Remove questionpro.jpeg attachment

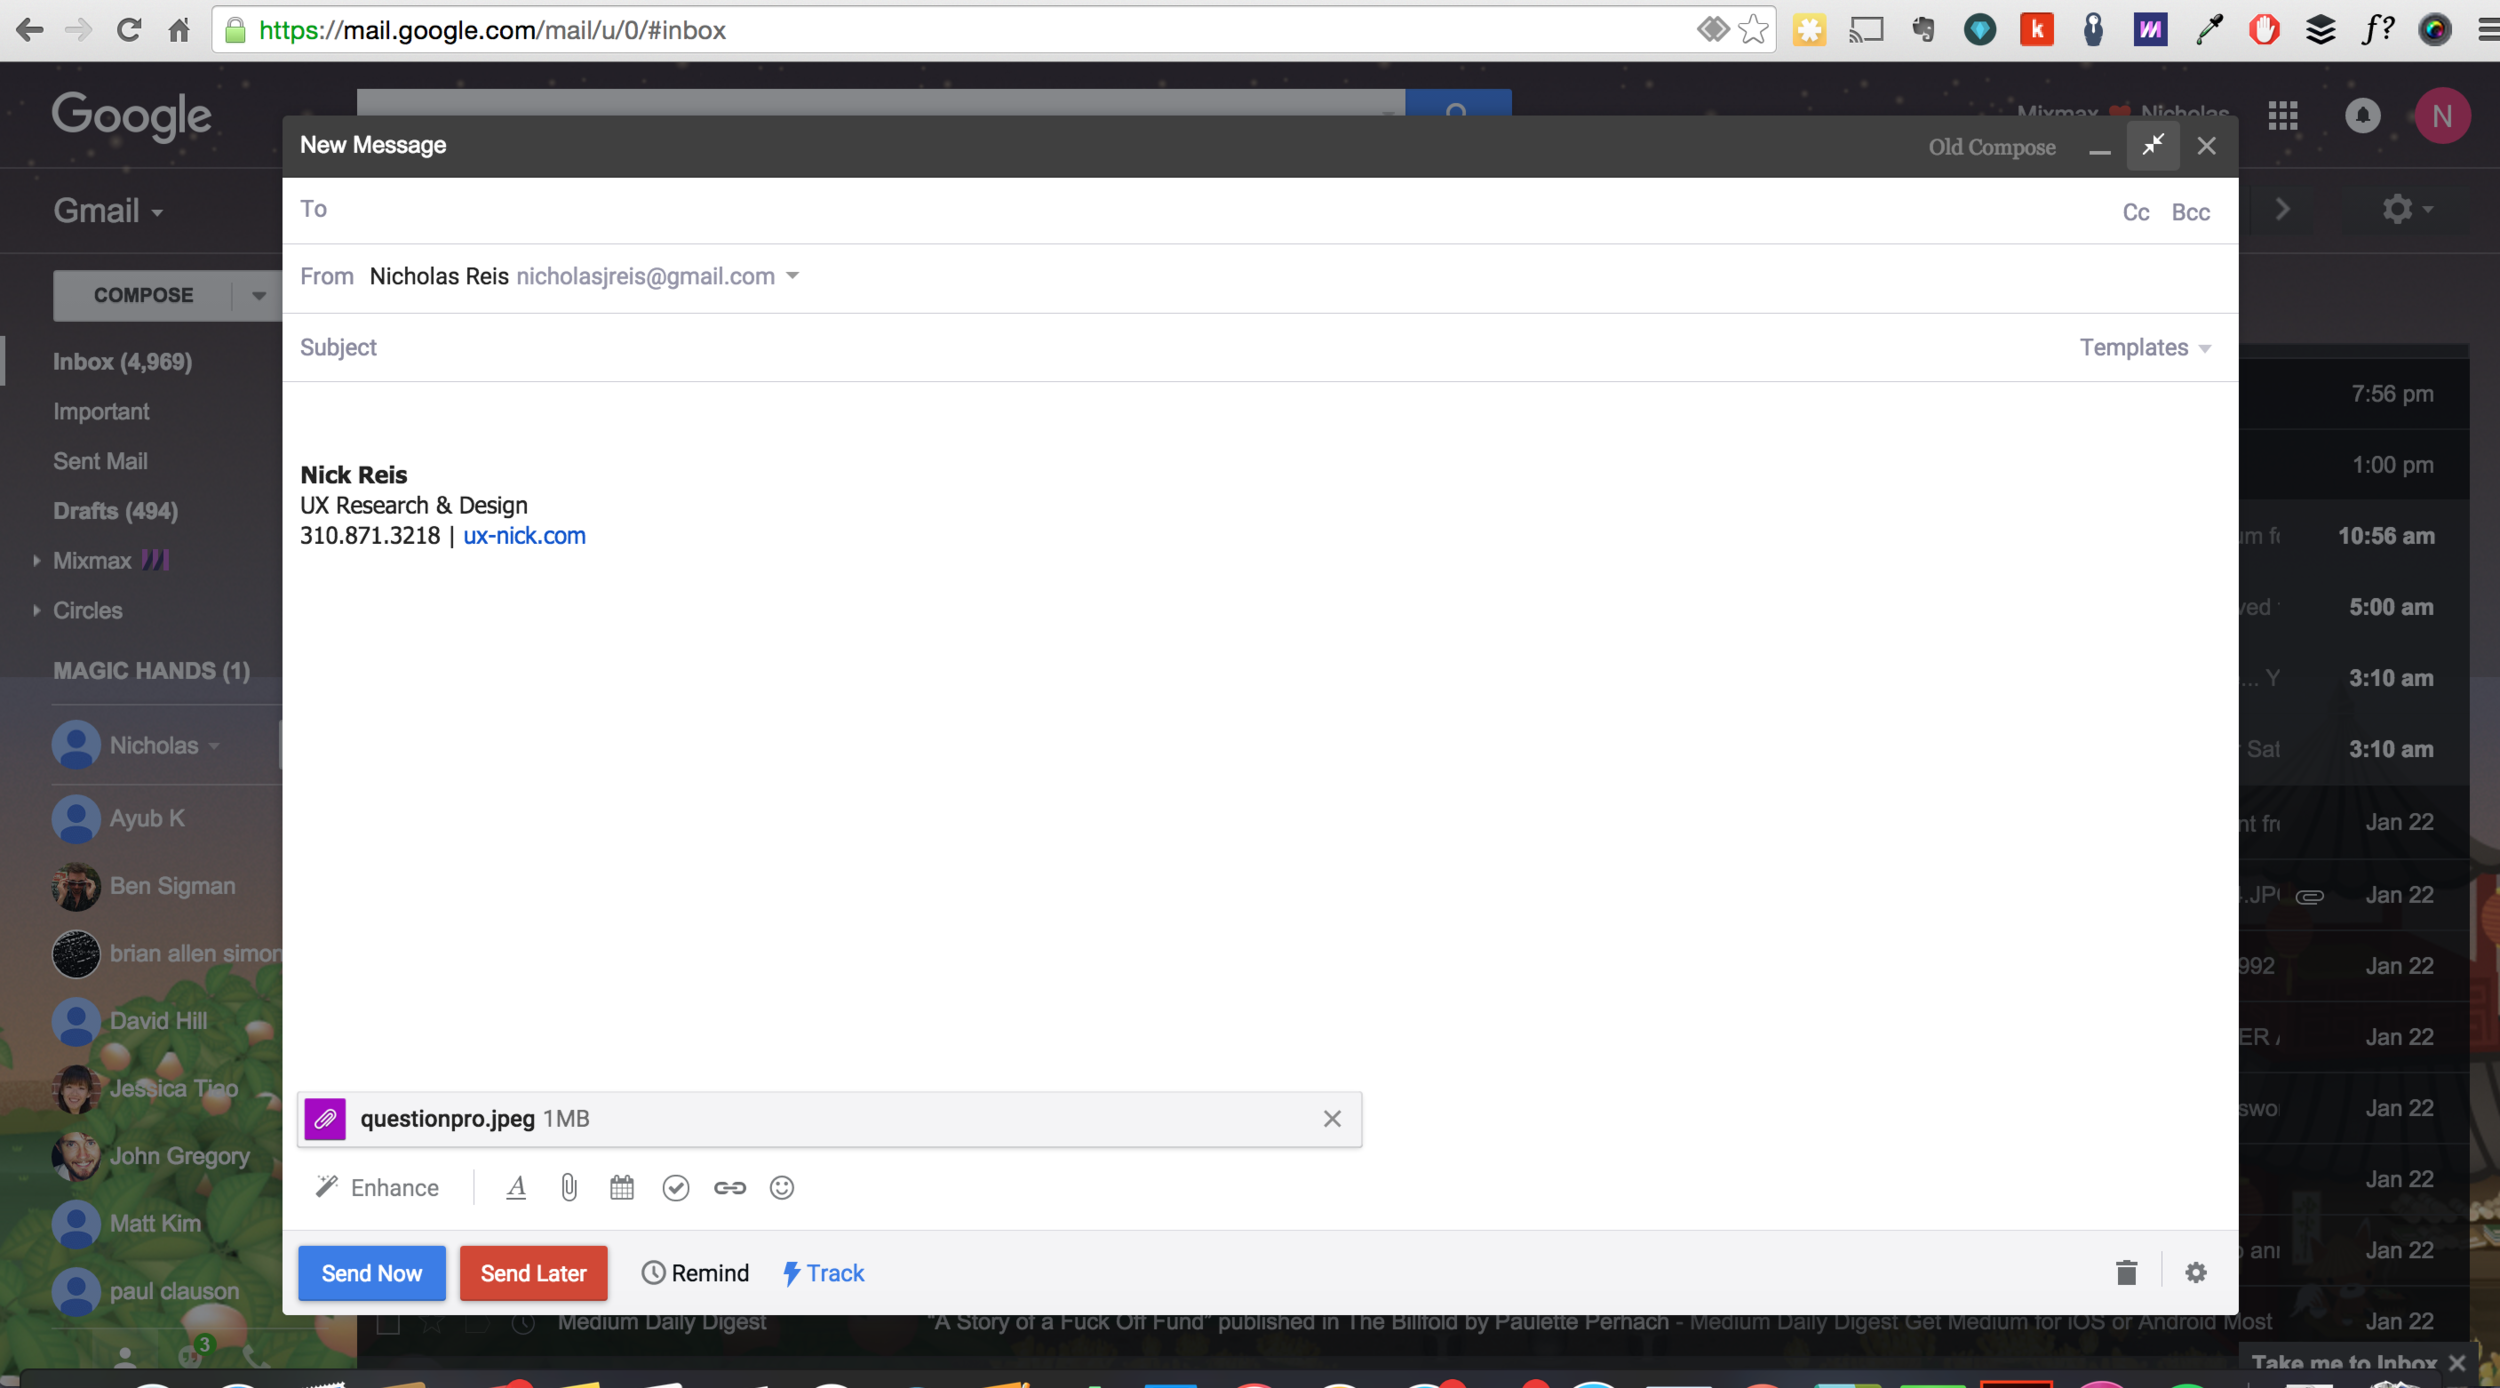[x=1332, y=1118]
